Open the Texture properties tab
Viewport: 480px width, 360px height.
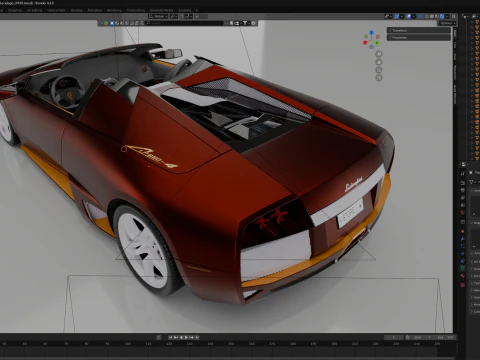point(463,284)
